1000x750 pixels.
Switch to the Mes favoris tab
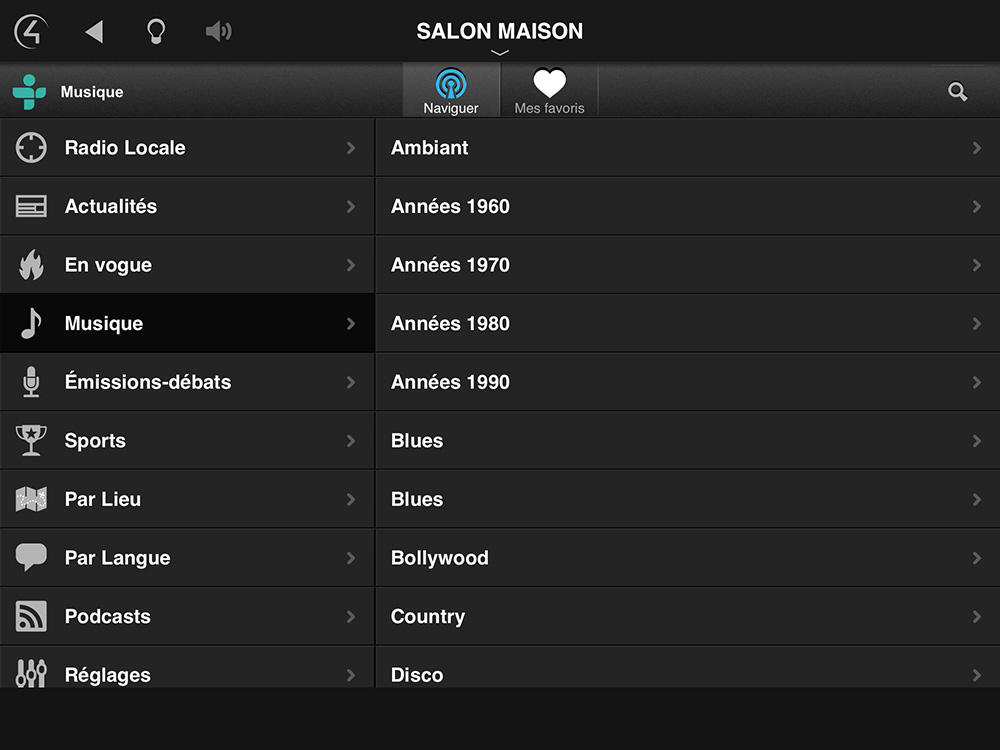(550, 91)
